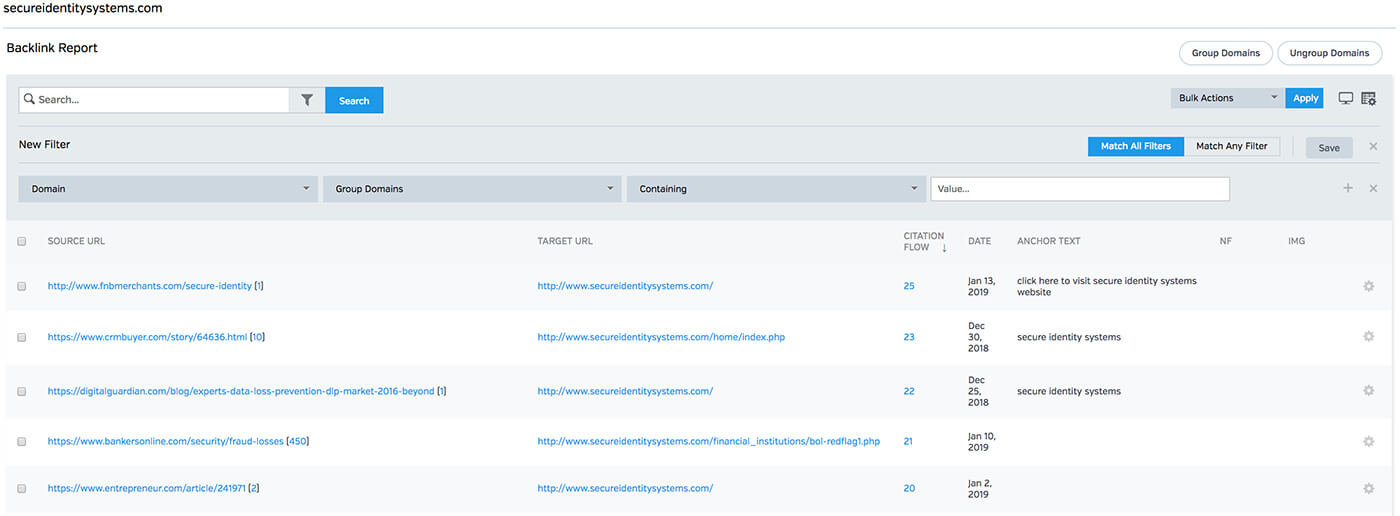
Task: Open target URL bol-redflag1.php link
Action: click(708, 441)
